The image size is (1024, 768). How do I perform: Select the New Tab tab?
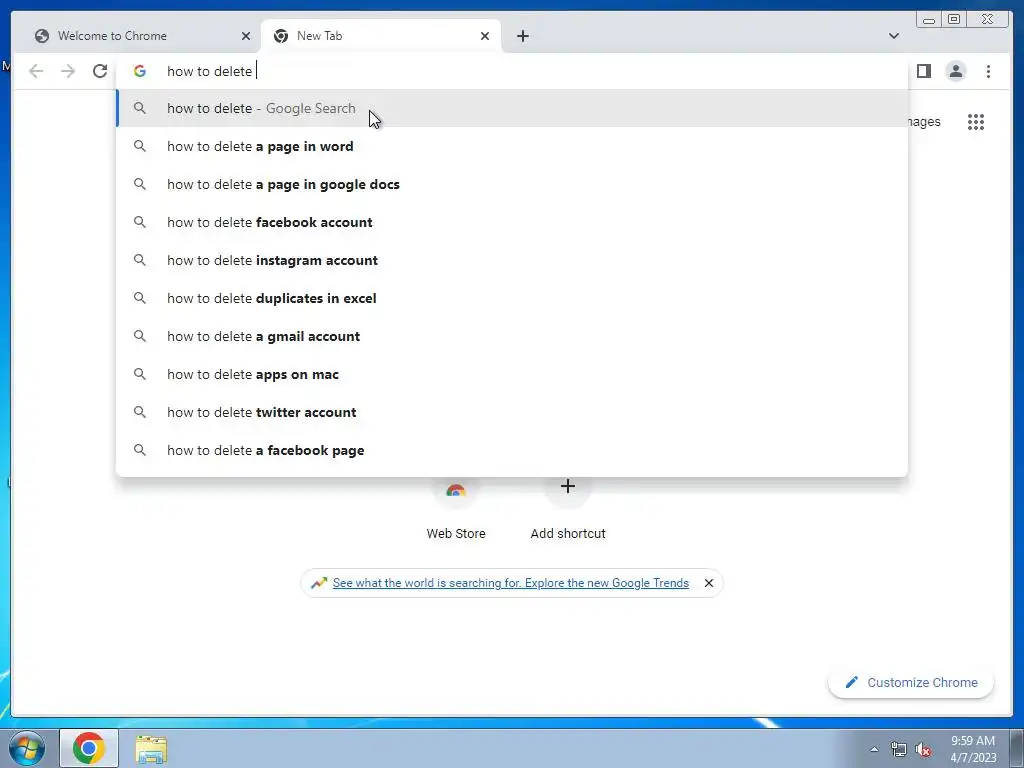tap(381, 36)
